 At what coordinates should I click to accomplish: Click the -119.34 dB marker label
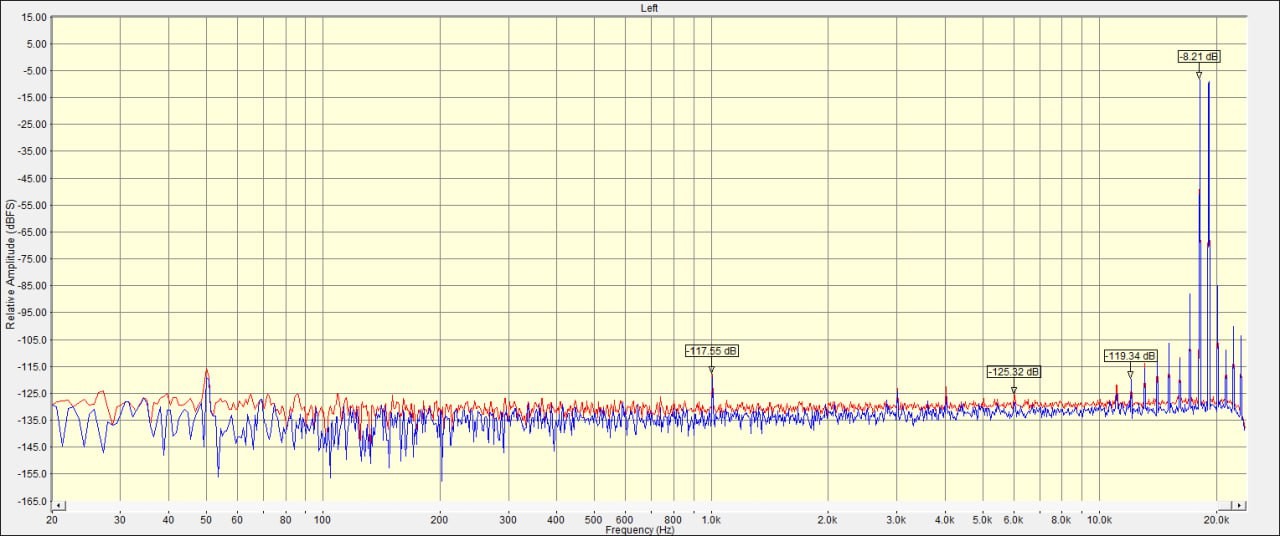(1130, 356)
